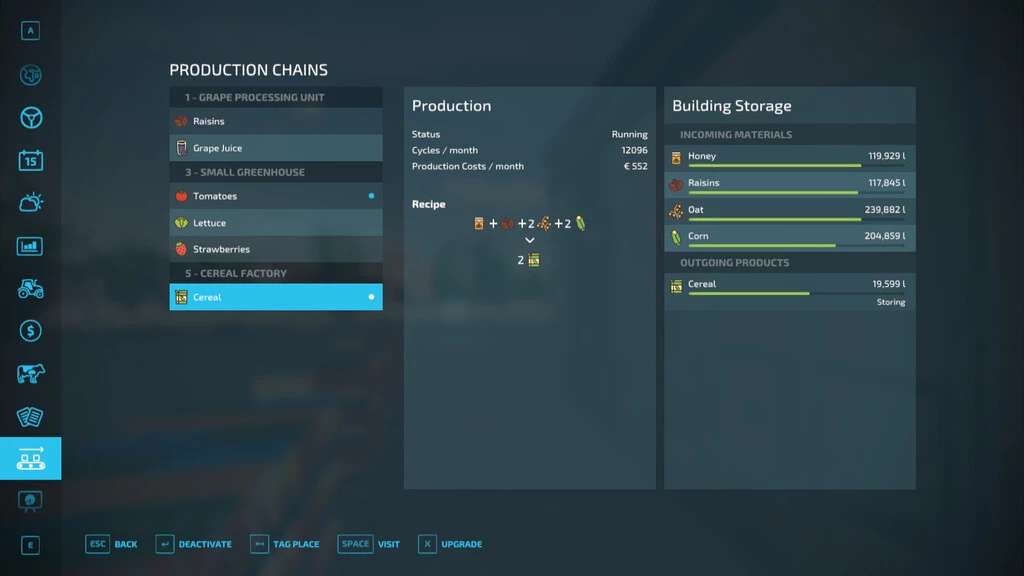
Task: Open the prices chart icon
Action: [30, 246]
